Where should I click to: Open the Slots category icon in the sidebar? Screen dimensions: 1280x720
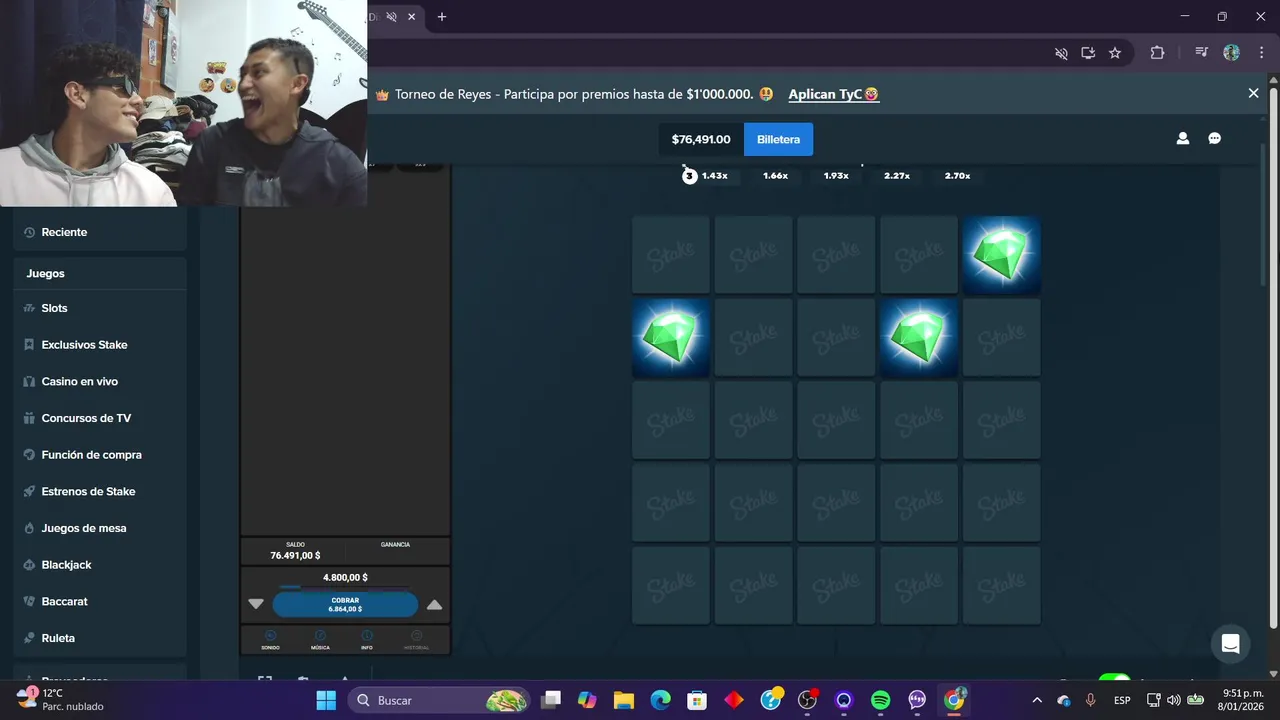click(x=29, y=308)
